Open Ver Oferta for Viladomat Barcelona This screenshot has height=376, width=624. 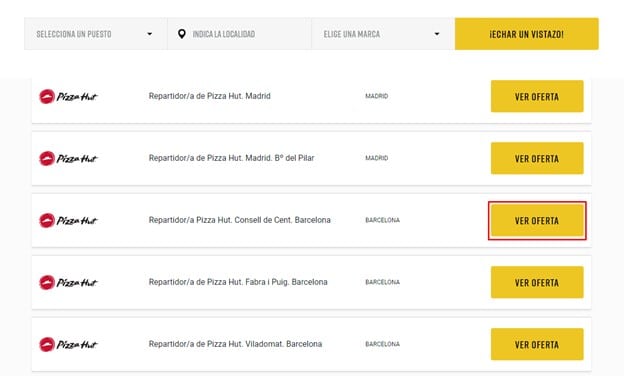[537, 345]
